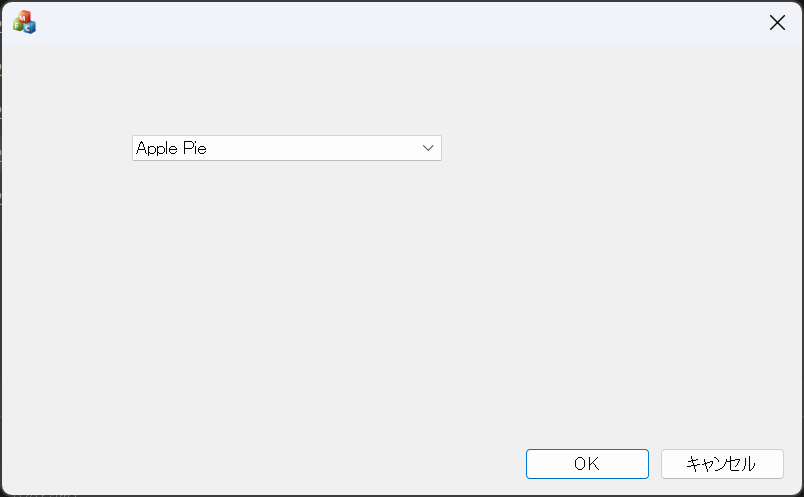Click the MFC app icon in title bar
Viewport: 804px width, 497px height.
[24, 22]
